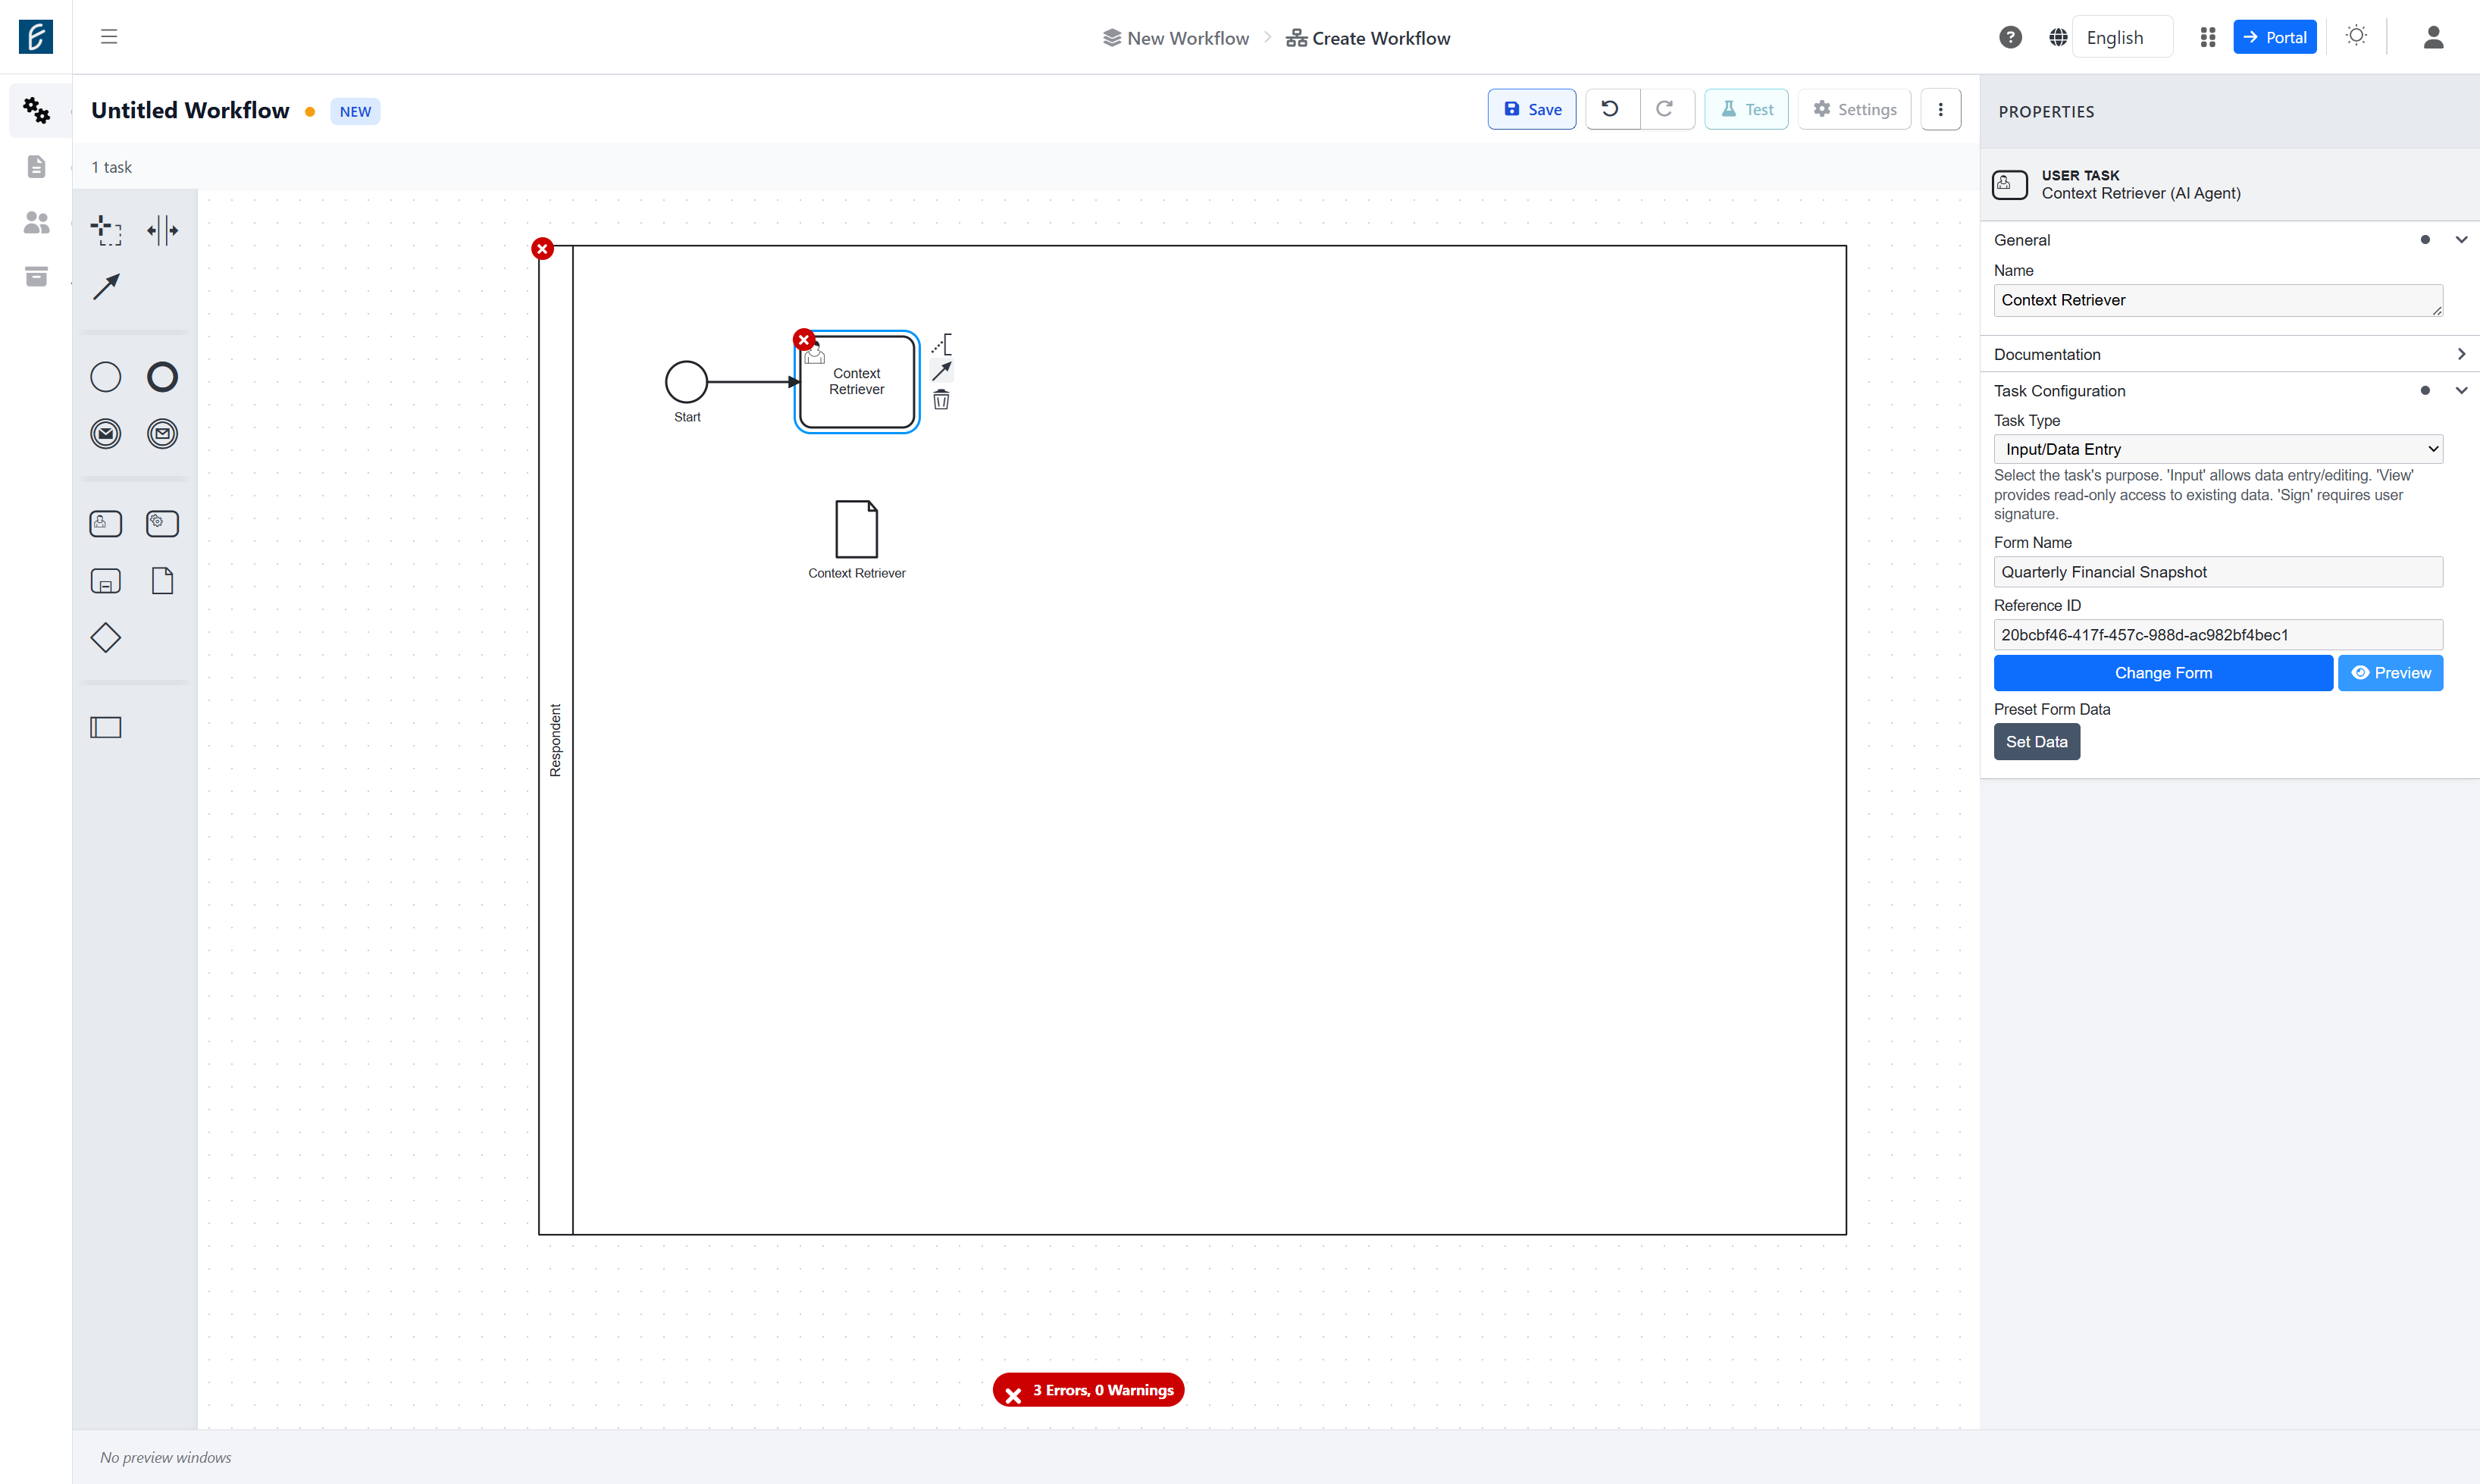Image resolution: width=2480 pixels, height=1484 pixels.
Task: Add an end event from palette
Action: (x=162, y=377)
